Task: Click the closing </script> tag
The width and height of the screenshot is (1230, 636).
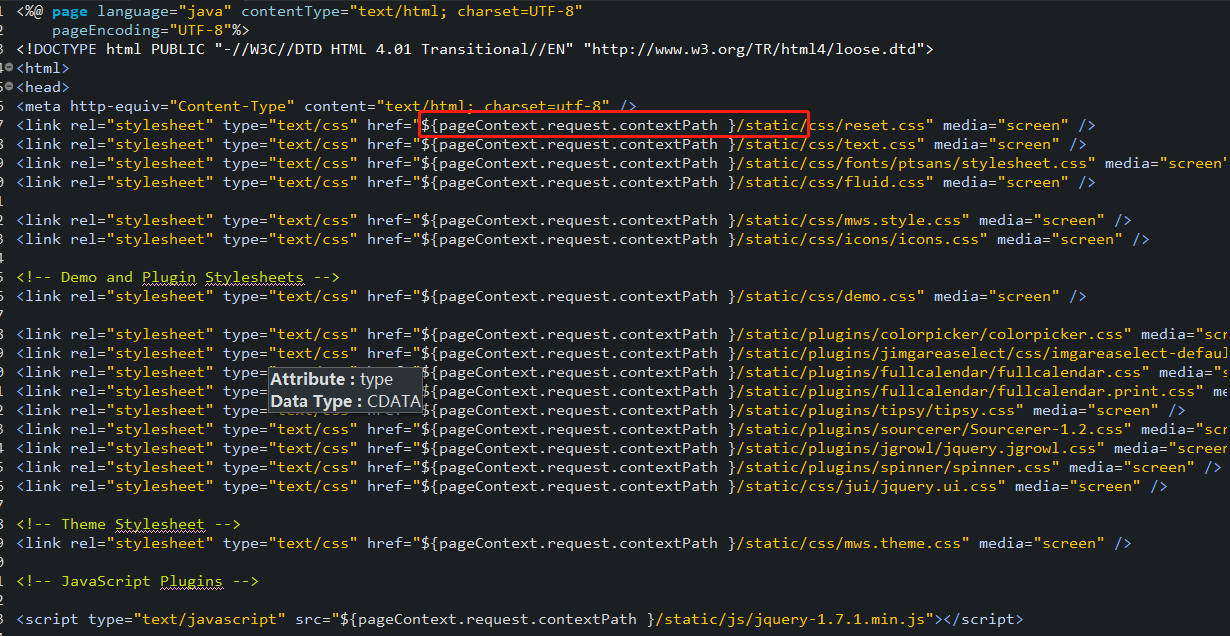Action: point(984,619)
